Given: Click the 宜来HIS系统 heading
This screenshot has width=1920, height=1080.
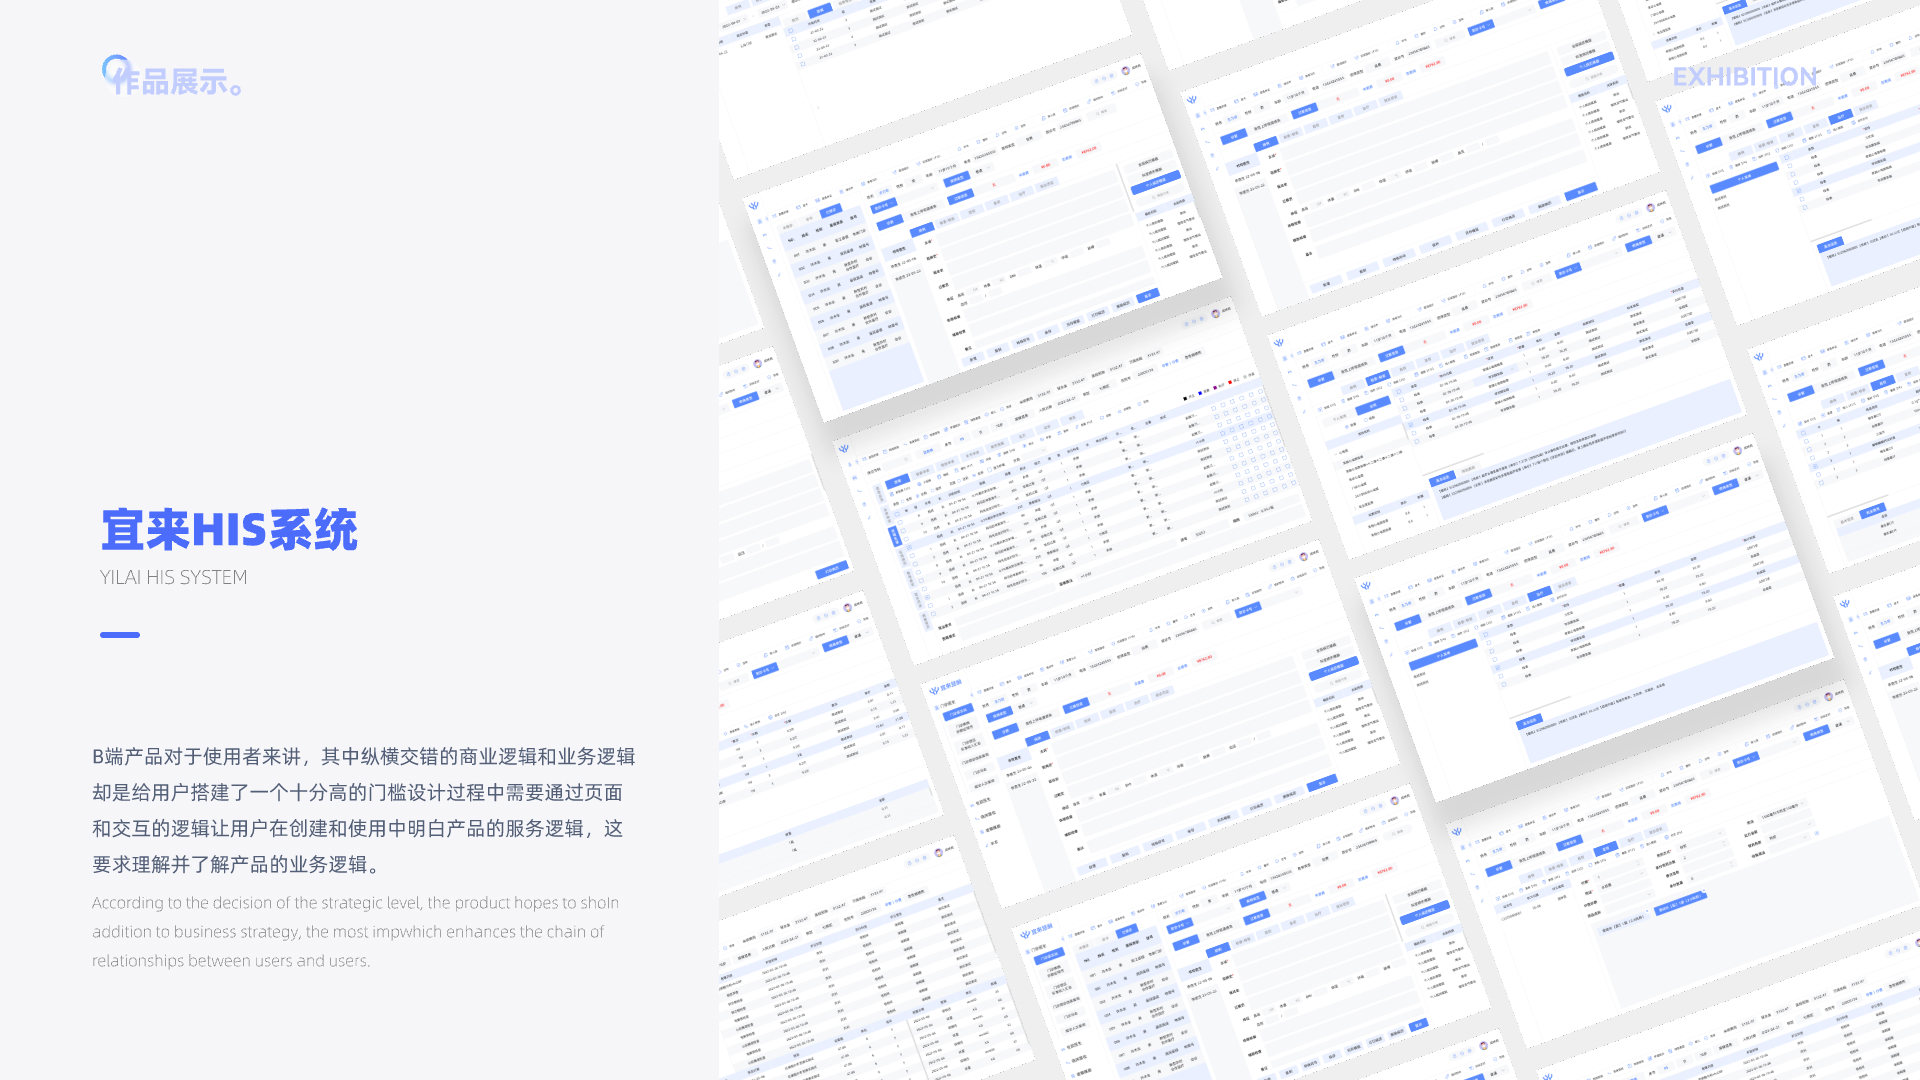Looking at the screenshot, I should (x=229, y=530).
